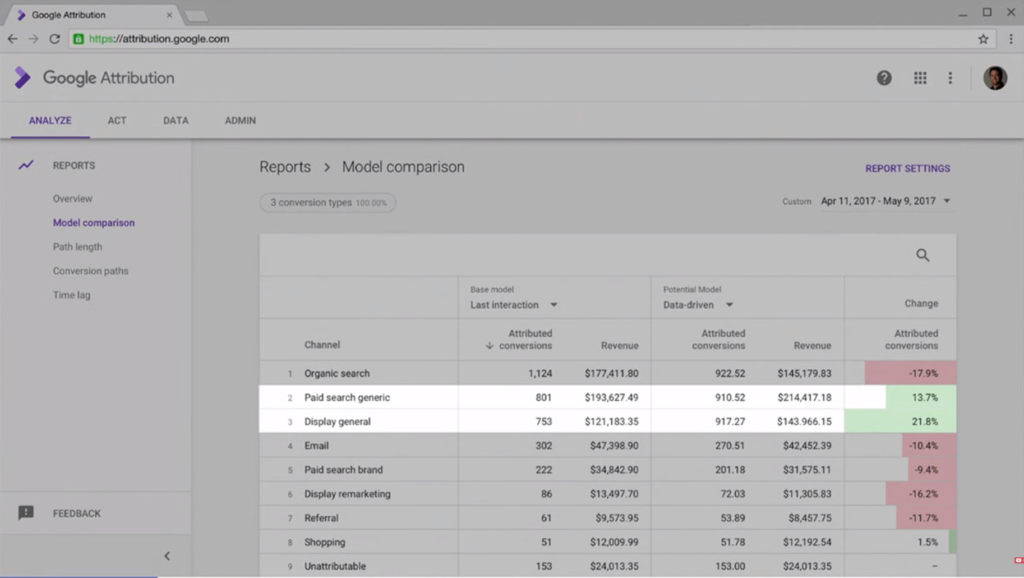
Task: Click the Reports breadcrumb link
Action: (285, 167)
